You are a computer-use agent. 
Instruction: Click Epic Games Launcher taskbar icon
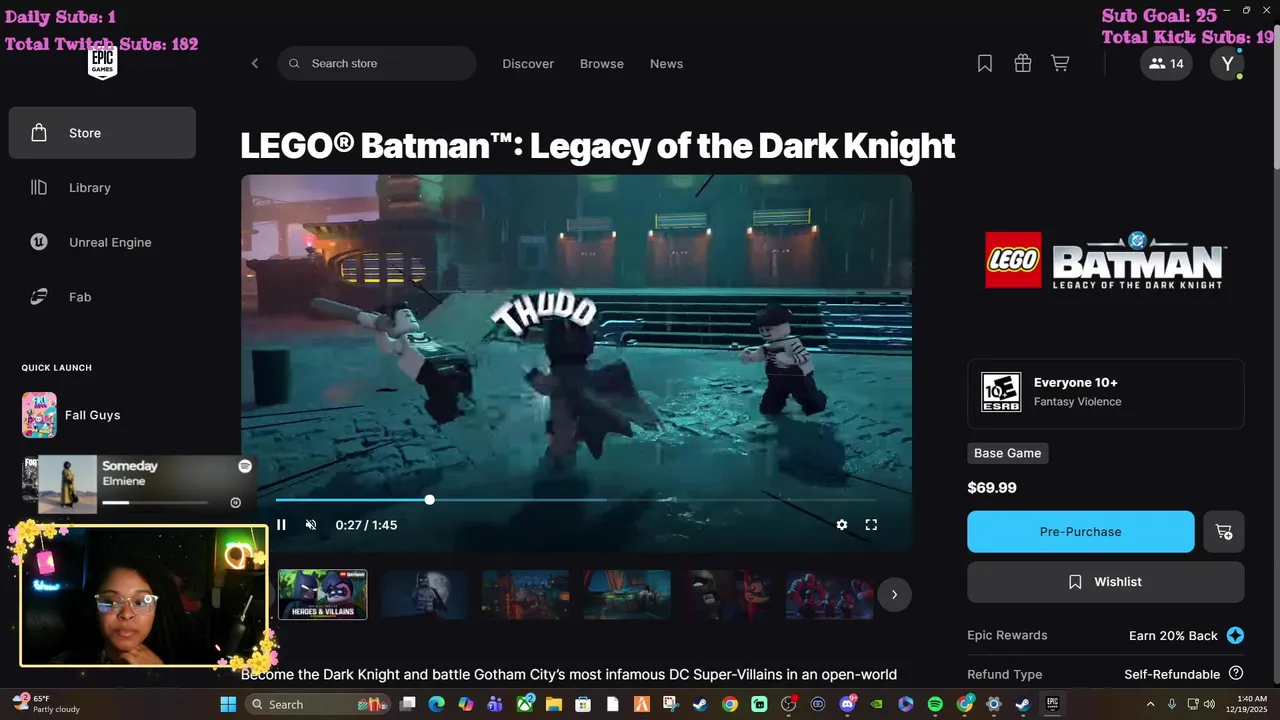[x=1052, y=704]
